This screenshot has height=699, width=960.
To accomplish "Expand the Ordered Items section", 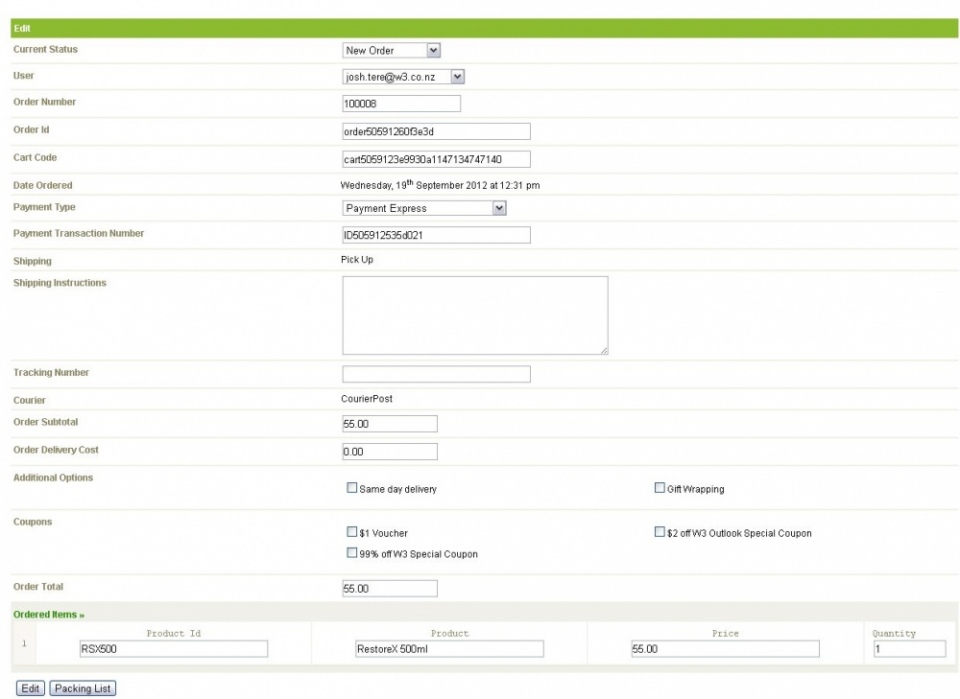I will pyautogui.click(x=49, y=615).
